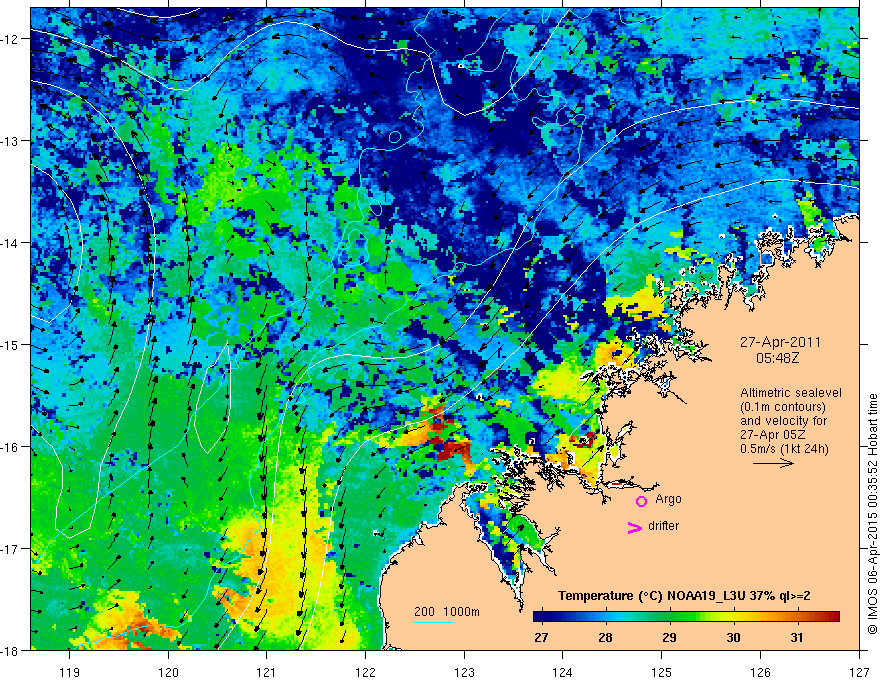Image resolution: width=880 pixels, height=680 pixels.
Task: Click the time '05:48Z' text
Action: coord(777,358)
